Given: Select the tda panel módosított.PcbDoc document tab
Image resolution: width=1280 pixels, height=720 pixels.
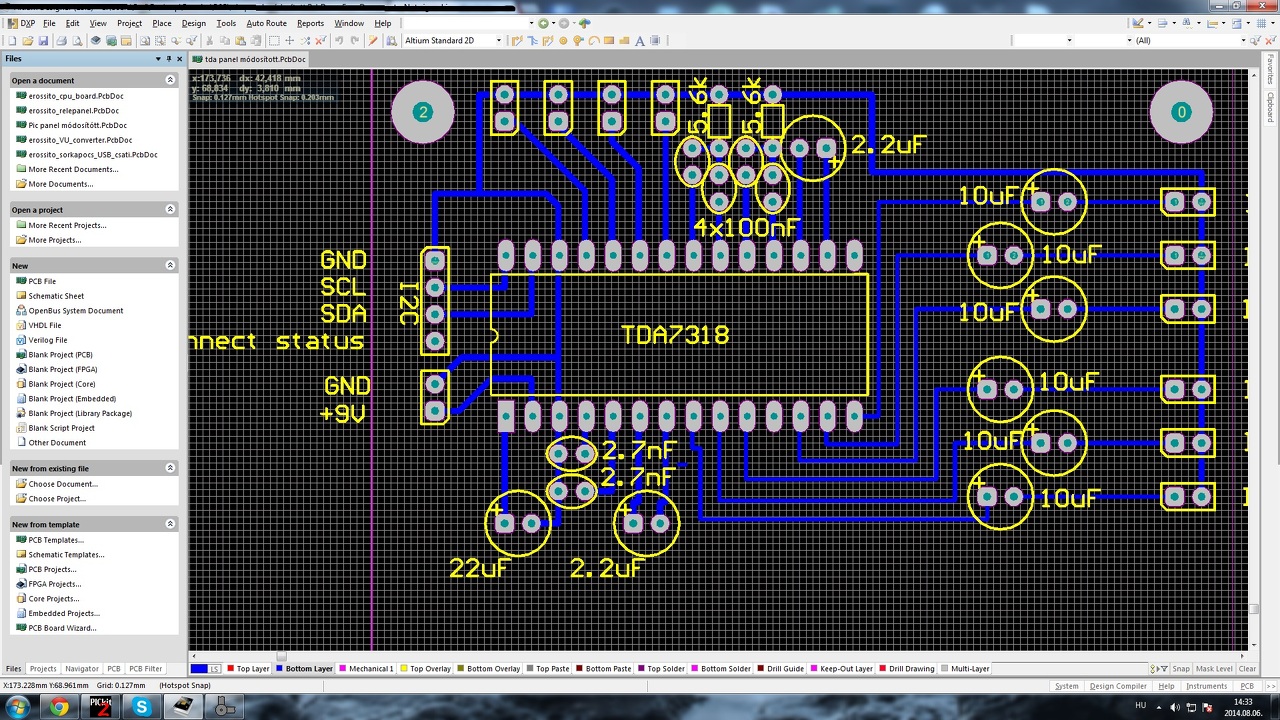Looking at the screenshot, I should tap(249, 59).
